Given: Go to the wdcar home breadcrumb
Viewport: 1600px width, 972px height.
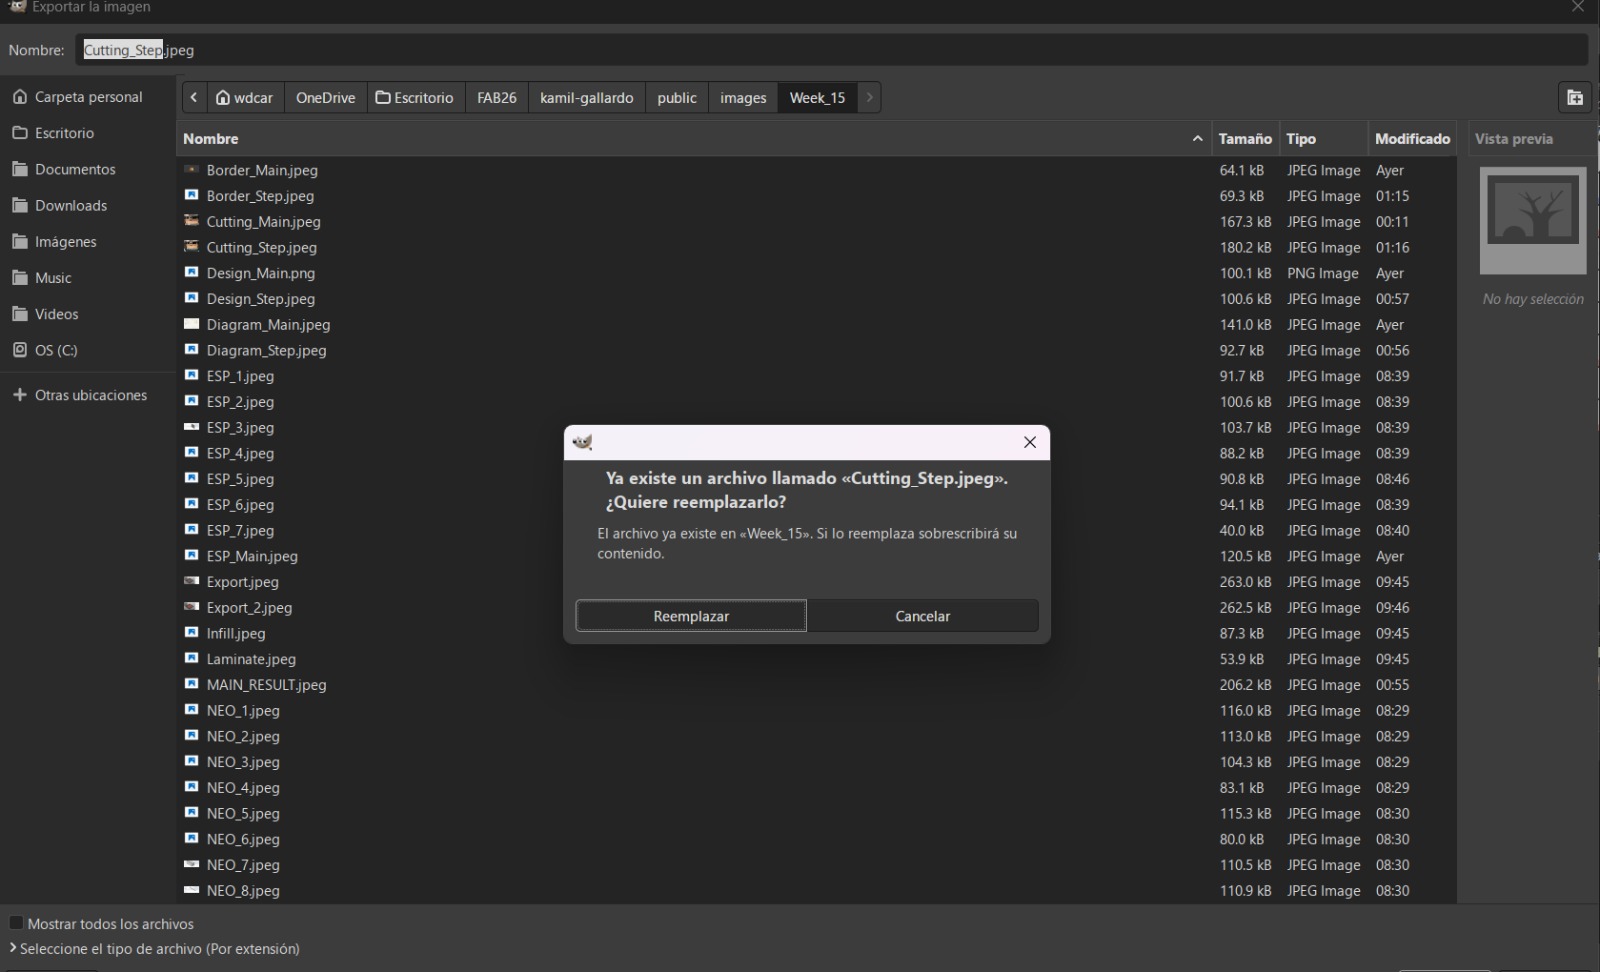Looking at the screenshot, I should tap(244, 97).
